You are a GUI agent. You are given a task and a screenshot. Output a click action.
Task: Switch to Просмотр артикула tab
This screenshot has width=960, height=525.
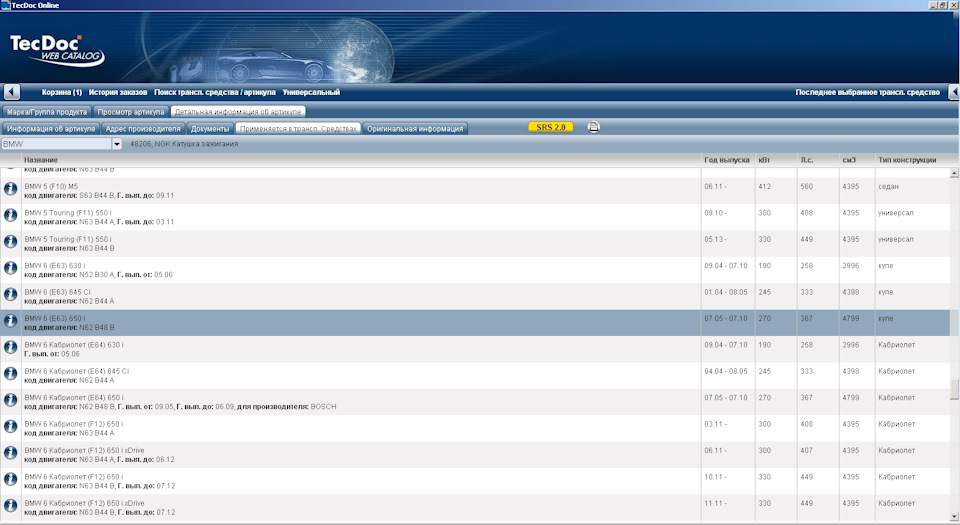click(131, 112)
